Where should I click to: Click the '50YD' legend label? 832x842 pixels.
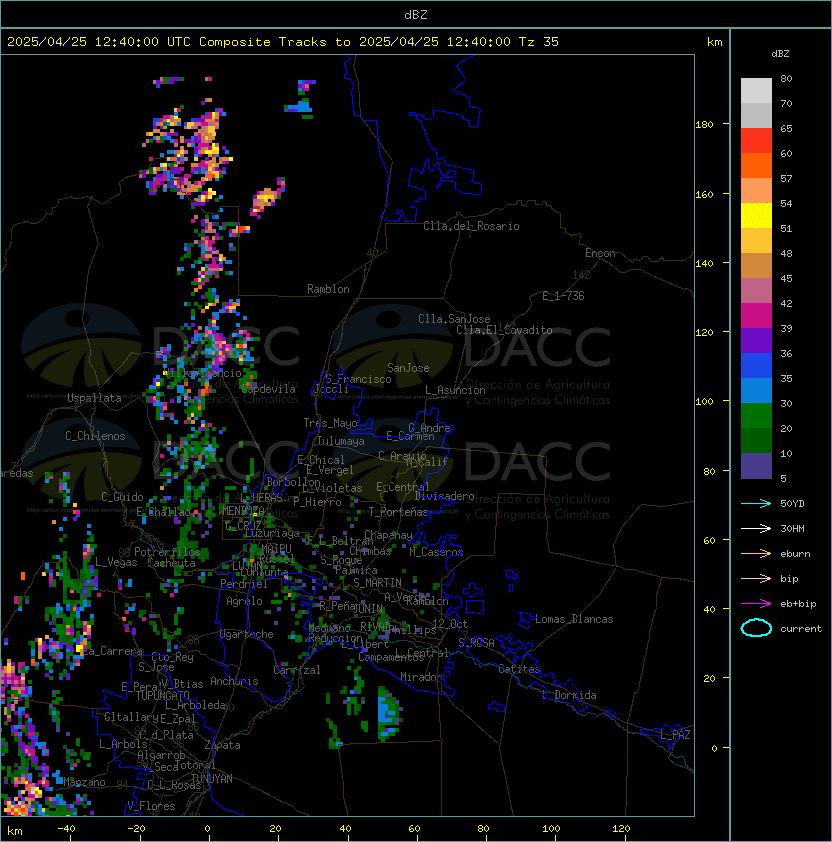click(x=792, y=504)
